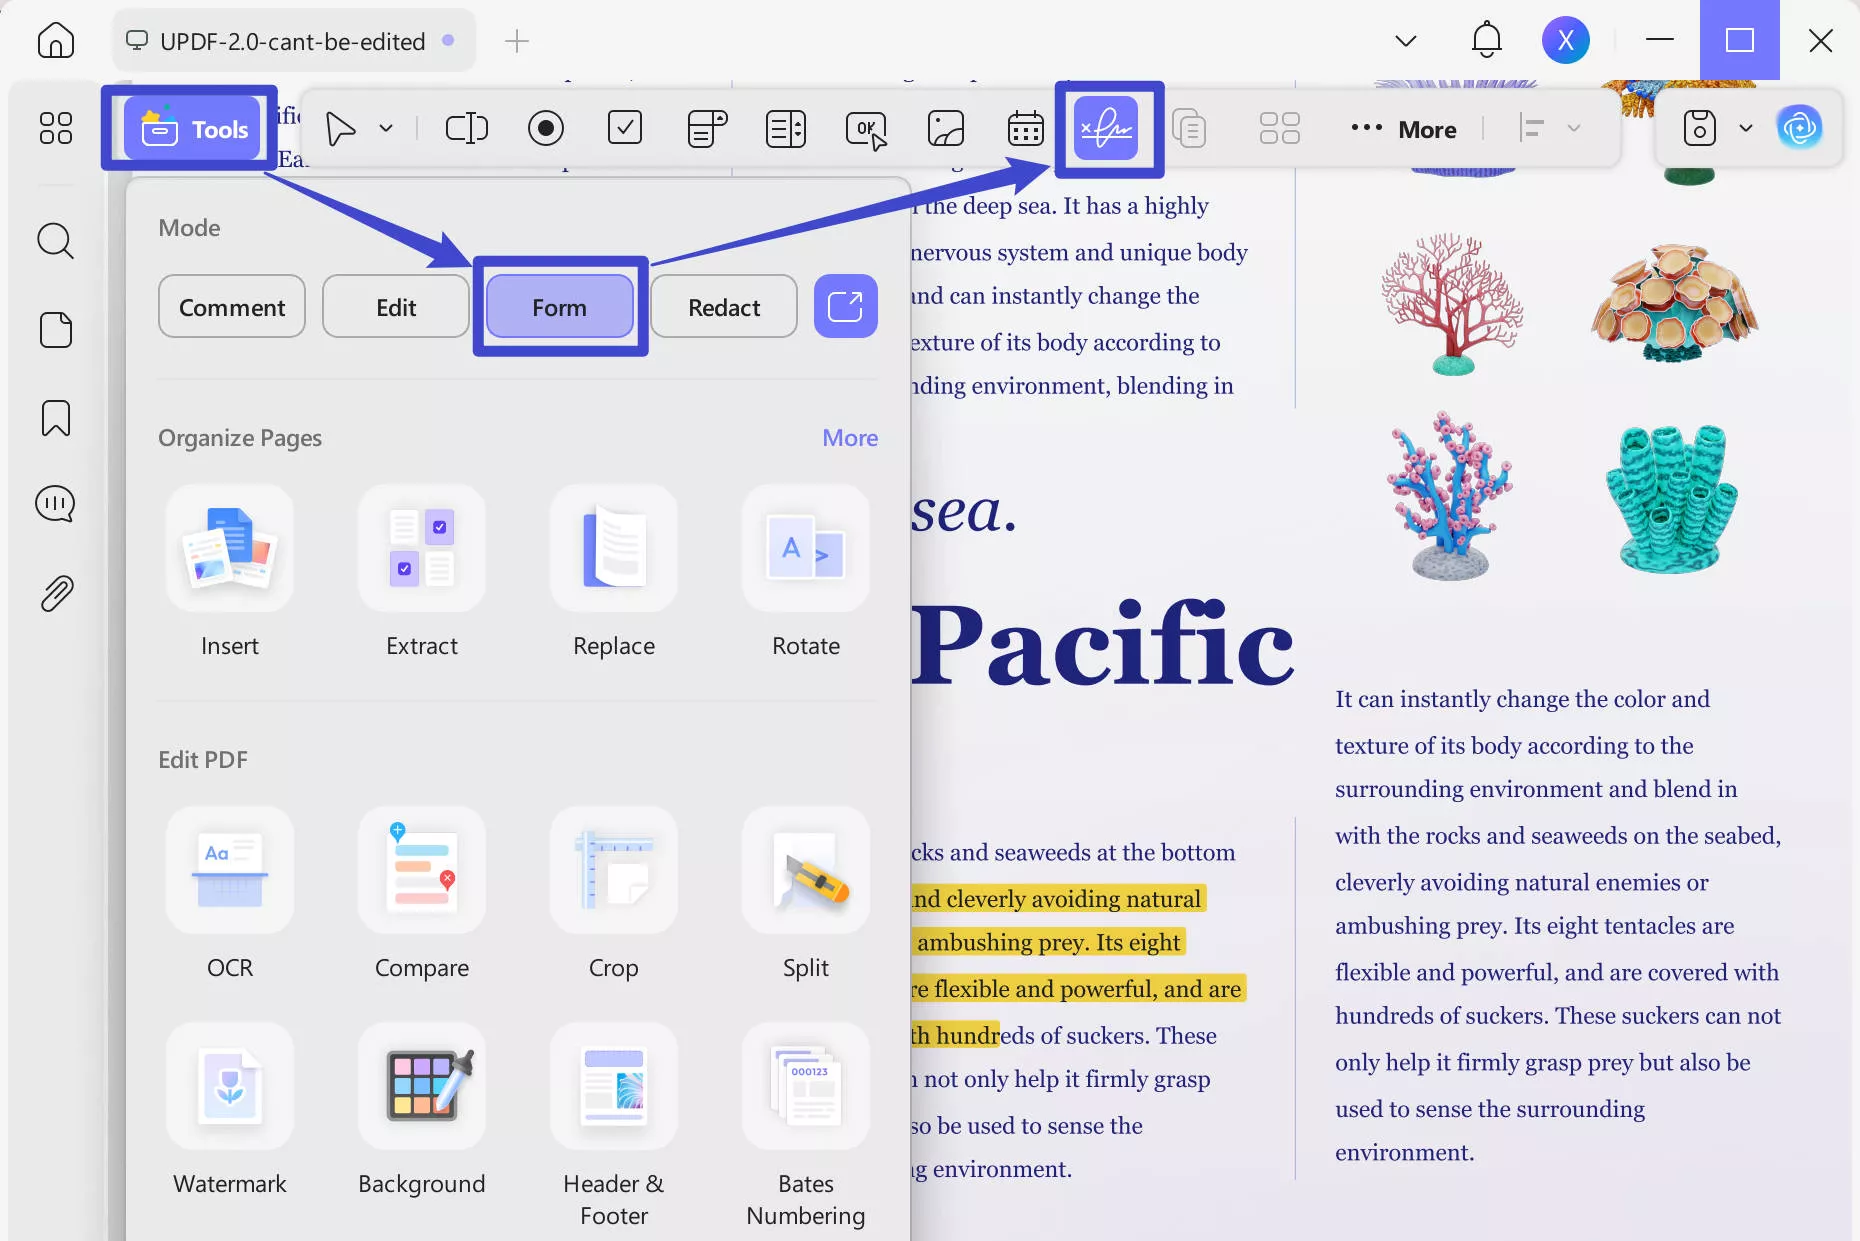This screenshot has height=1241, width=1860.
Task: Expand the save button dropdown
Action: click(x=1747, y=128)
